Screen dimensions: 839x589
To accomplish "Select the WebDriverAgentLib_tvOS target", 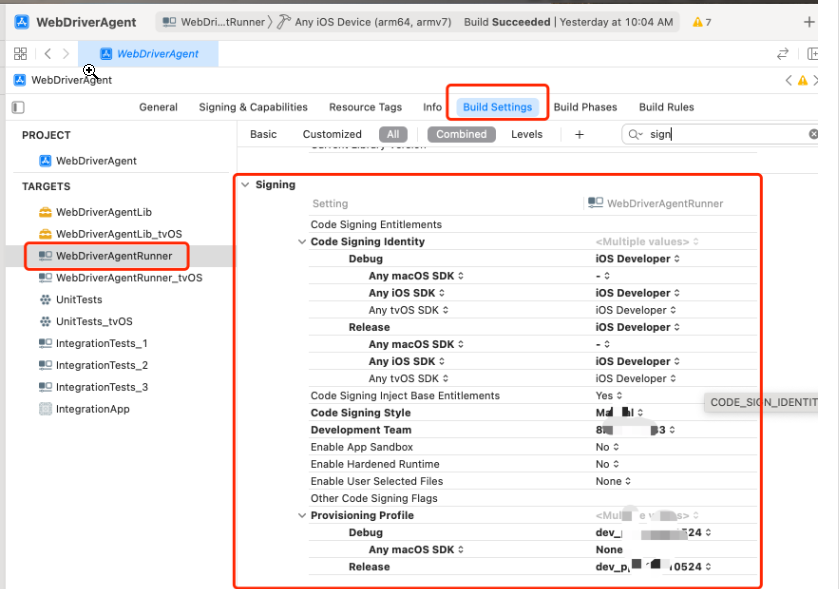I will coord(111,234).
